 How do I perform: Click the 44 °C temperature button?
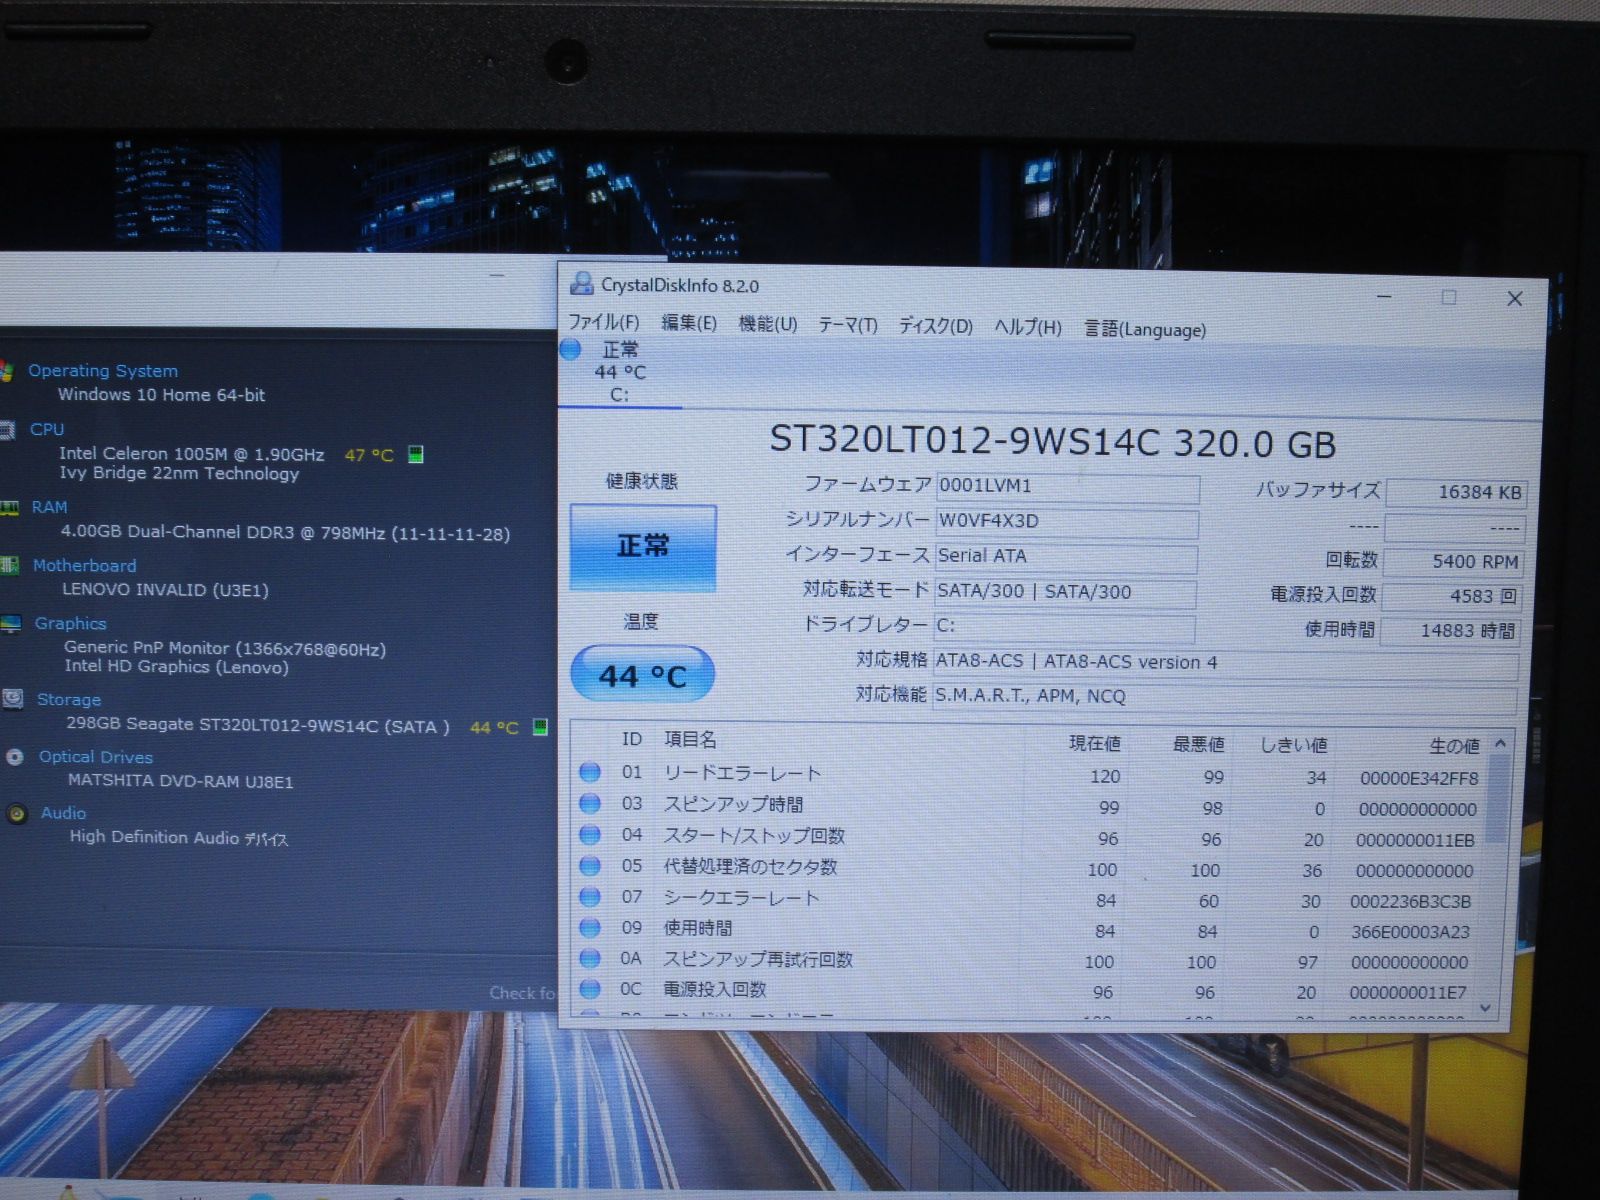pos(643,675)
